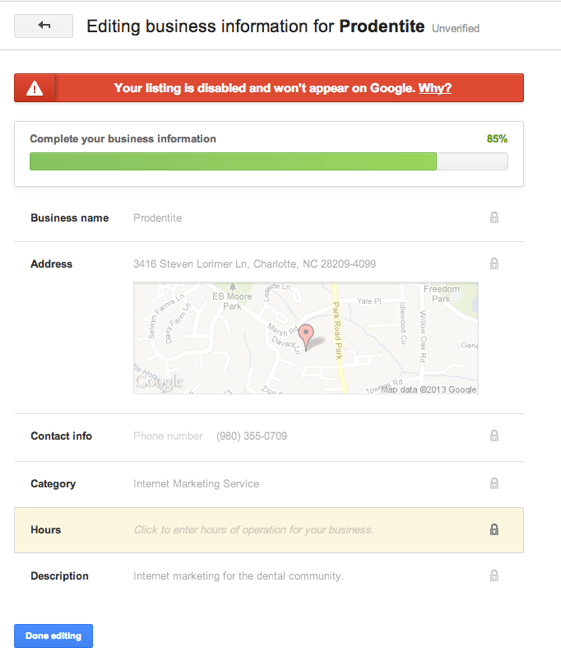Edit the Prodentite business name field
Screen dimensions: 561x648
(x=157, y=218)
